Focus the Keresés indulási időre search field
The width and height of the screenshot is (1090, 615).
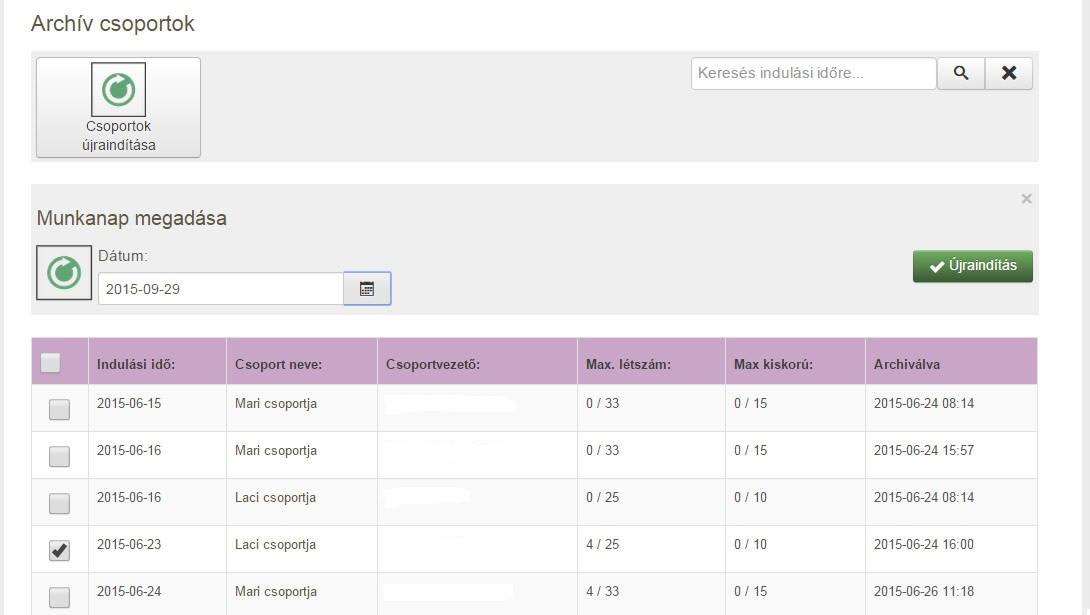[x=813, y=73]
